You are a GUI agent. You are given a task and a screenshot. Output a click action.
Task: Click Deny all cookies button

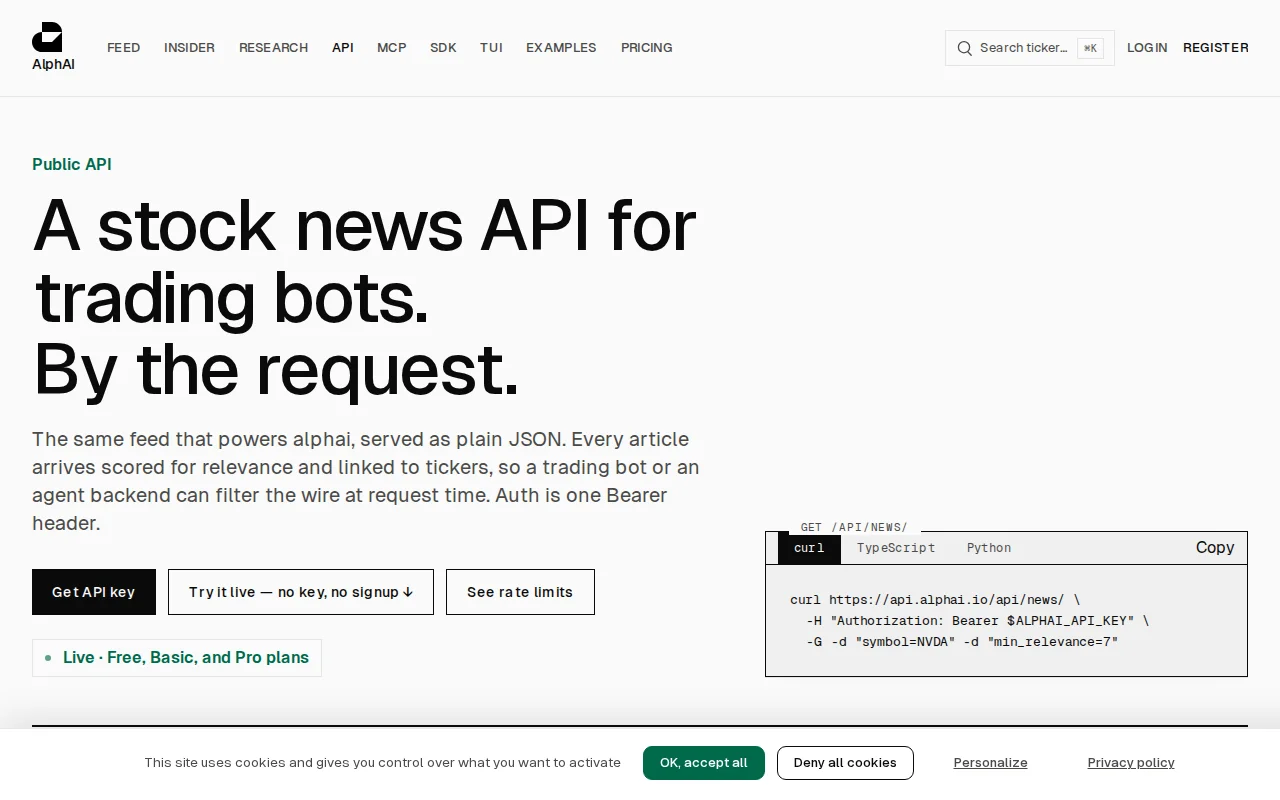point(845,763)
